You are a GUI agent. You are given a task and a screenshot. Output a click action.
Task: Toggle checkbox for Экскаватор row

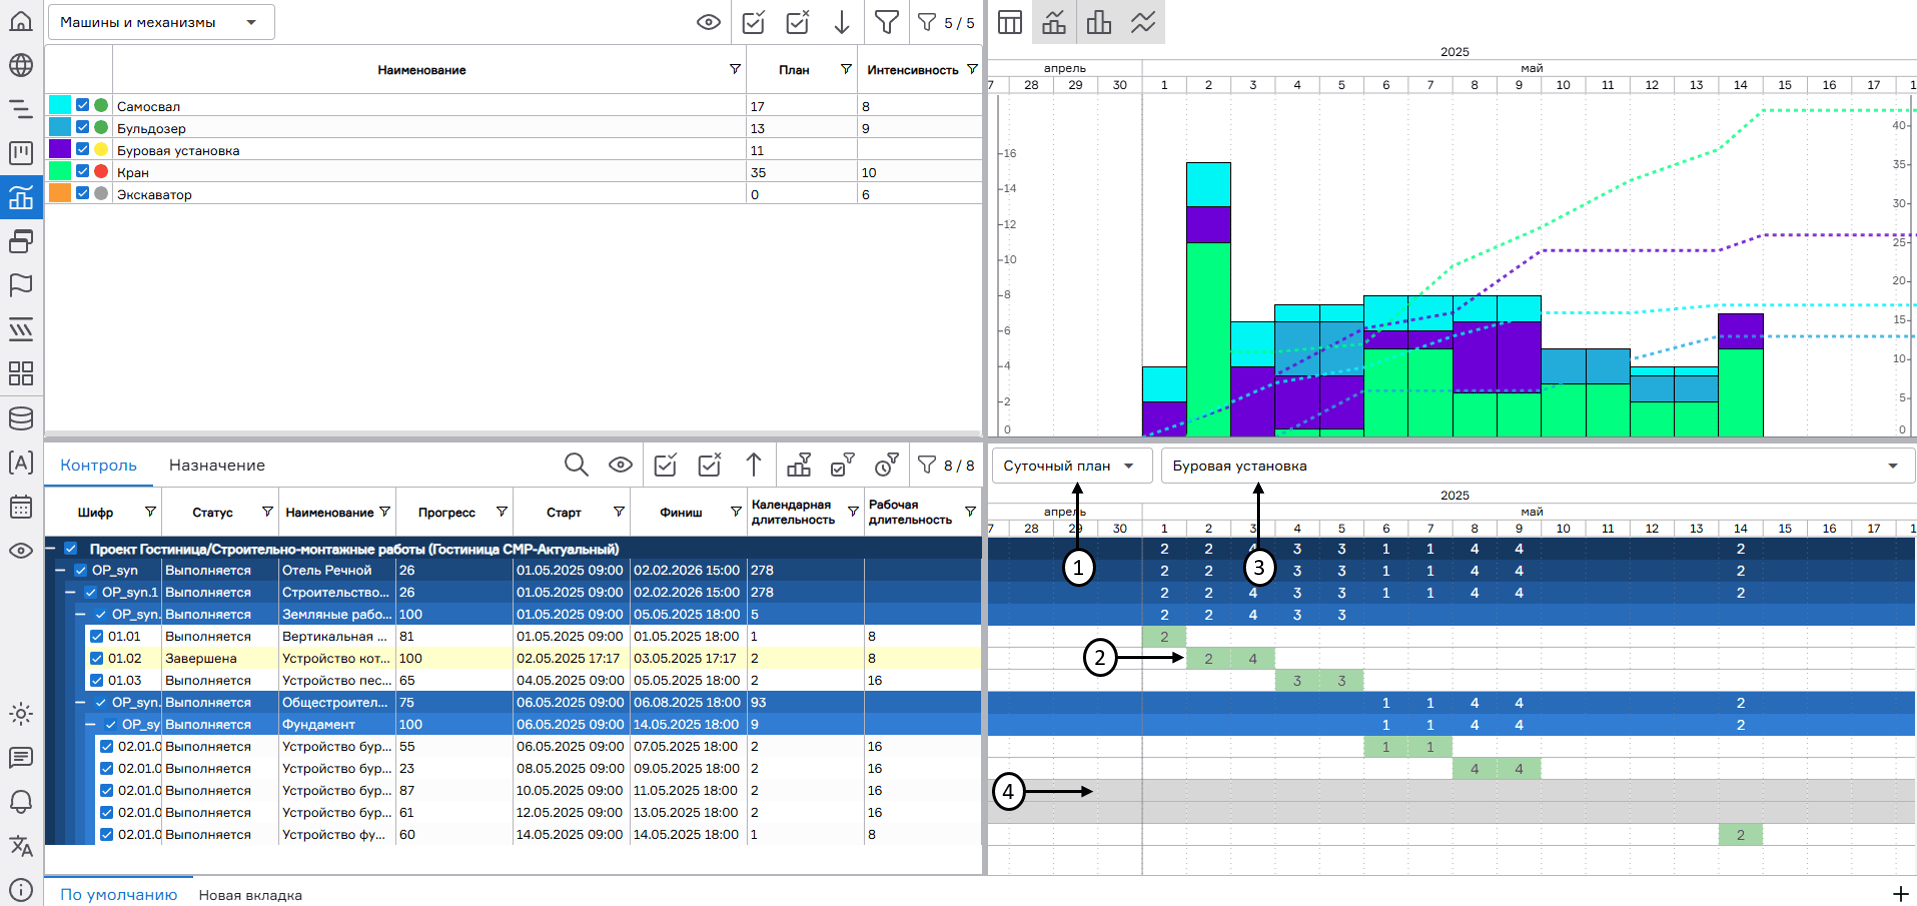[x=83, y=193]
